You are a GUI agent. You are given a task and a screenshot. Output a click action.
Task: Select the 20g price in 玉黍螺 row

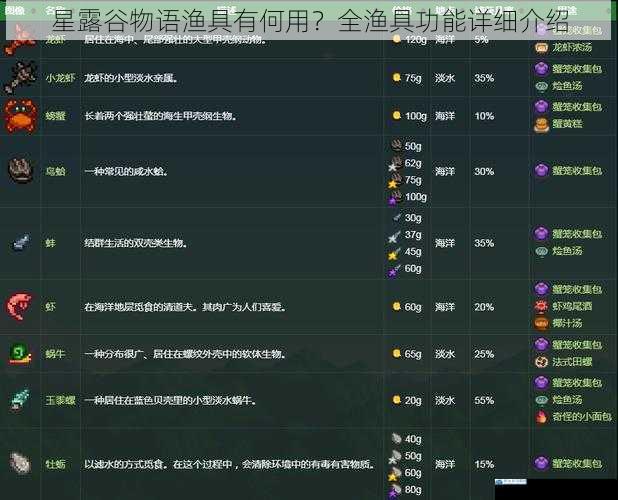pos(413,400)
